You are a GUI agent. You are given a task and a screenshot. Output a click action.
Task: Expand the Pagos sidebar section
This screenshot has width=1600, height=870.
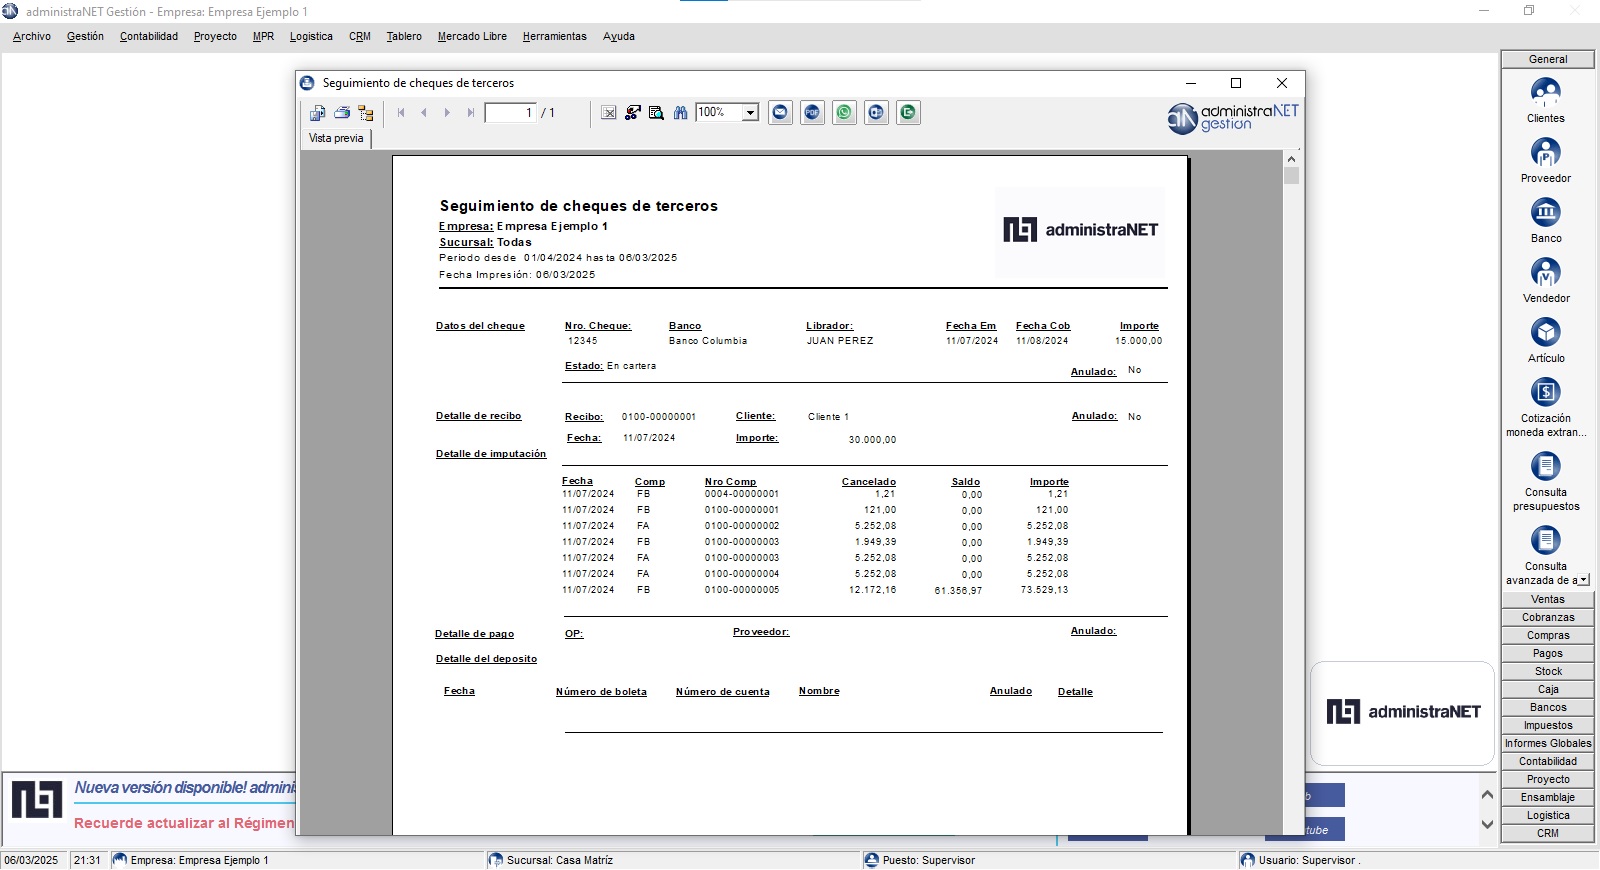point(1548,654)
